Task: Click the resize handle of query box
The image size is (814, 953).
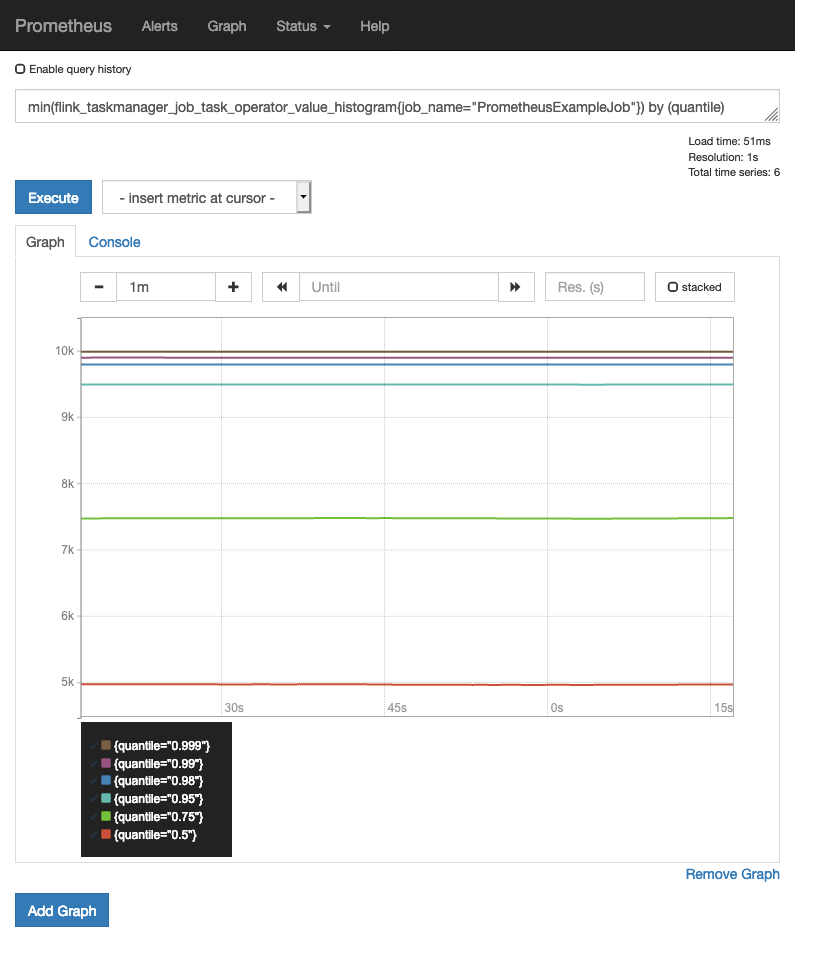Action: click(x=771, y=115)
